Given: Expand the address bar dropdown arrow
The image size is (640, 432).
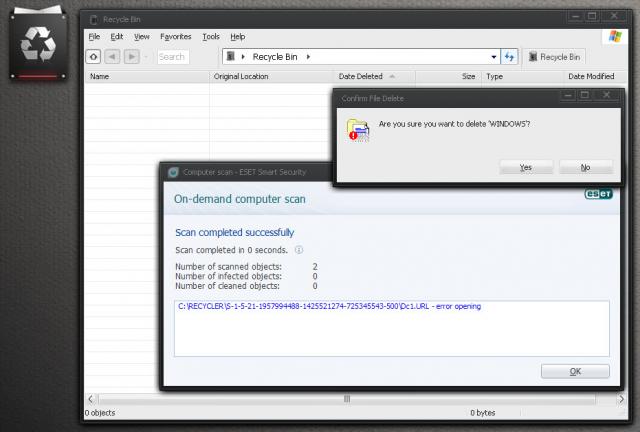Looking at the screenshot, I should (494, 57).
